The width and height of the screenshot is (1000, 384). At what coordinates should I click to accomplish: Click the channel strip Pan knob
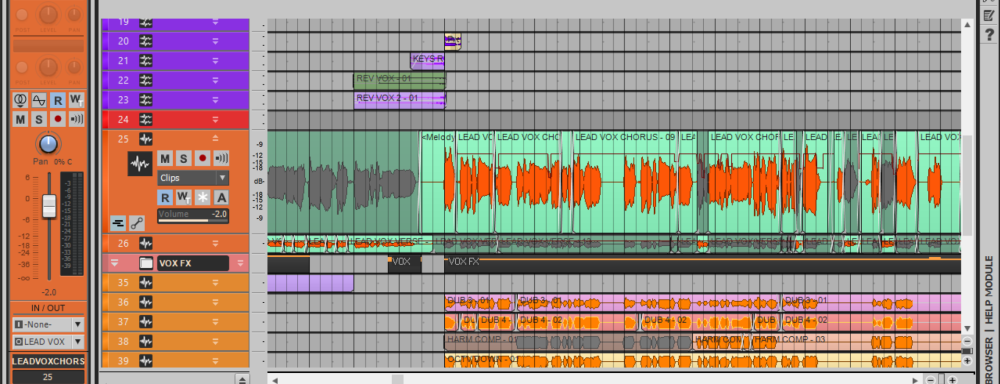[x=48, y=143]
